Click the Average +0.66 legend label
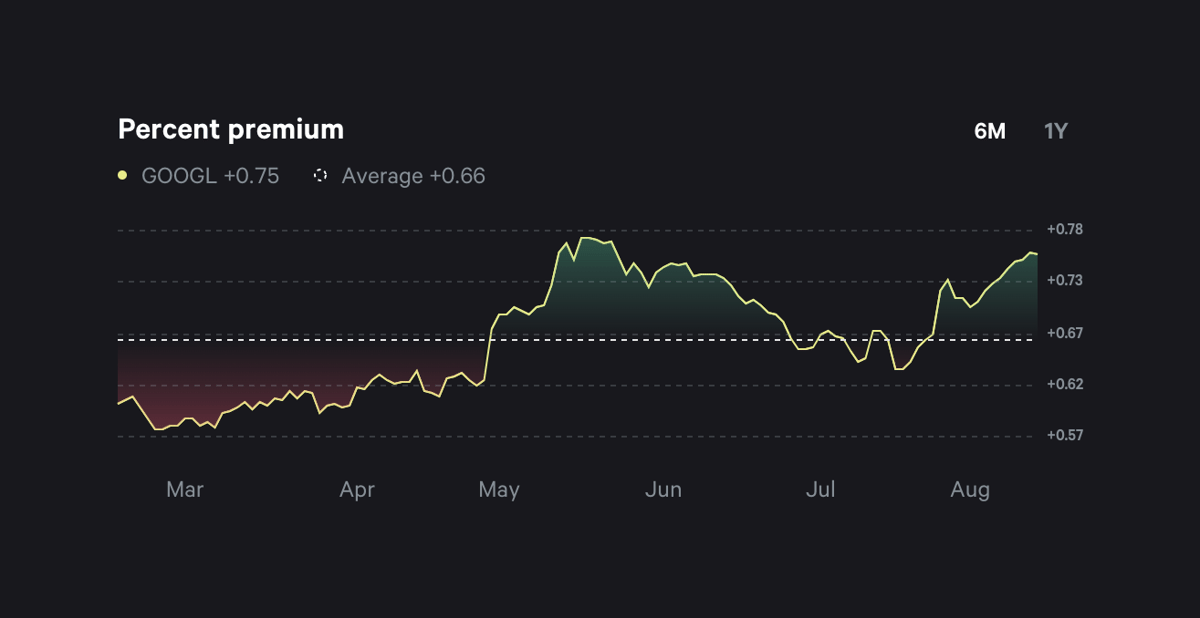This screenshot has height=618, width=1200. tap(413, 176)
